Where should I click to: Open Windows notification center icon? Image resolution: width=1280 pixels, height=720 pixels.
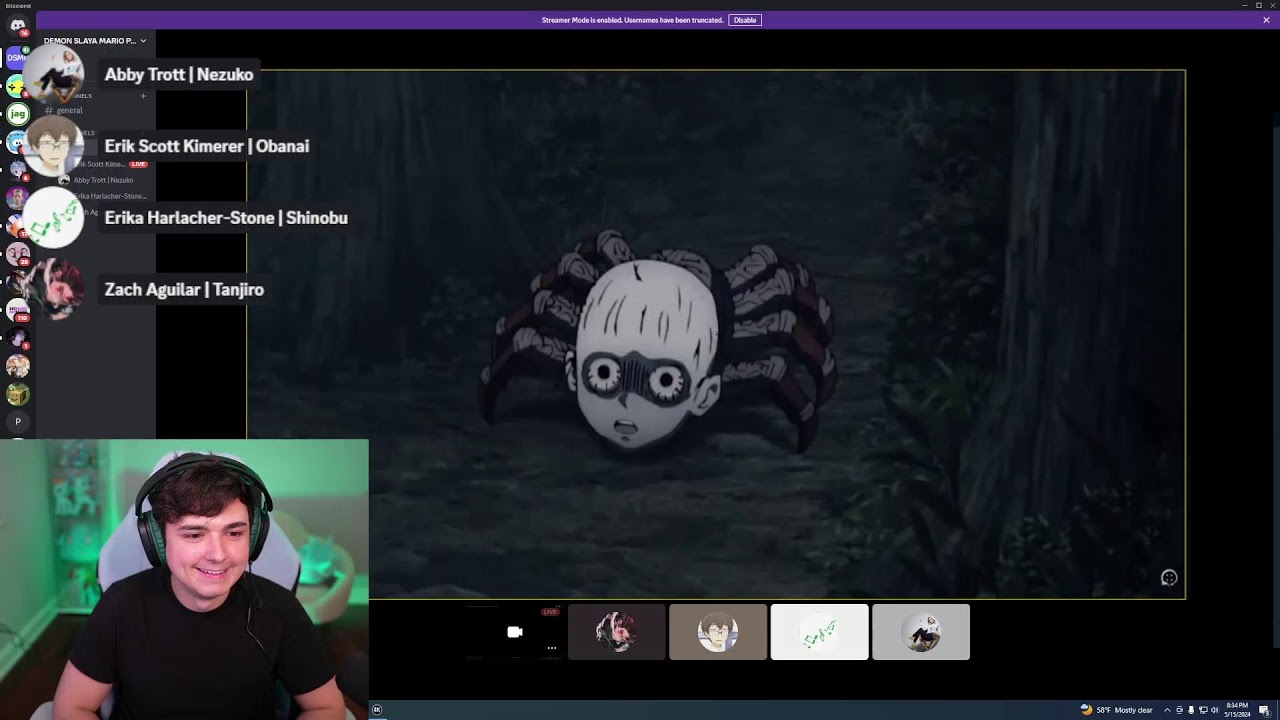point(1265,710)
